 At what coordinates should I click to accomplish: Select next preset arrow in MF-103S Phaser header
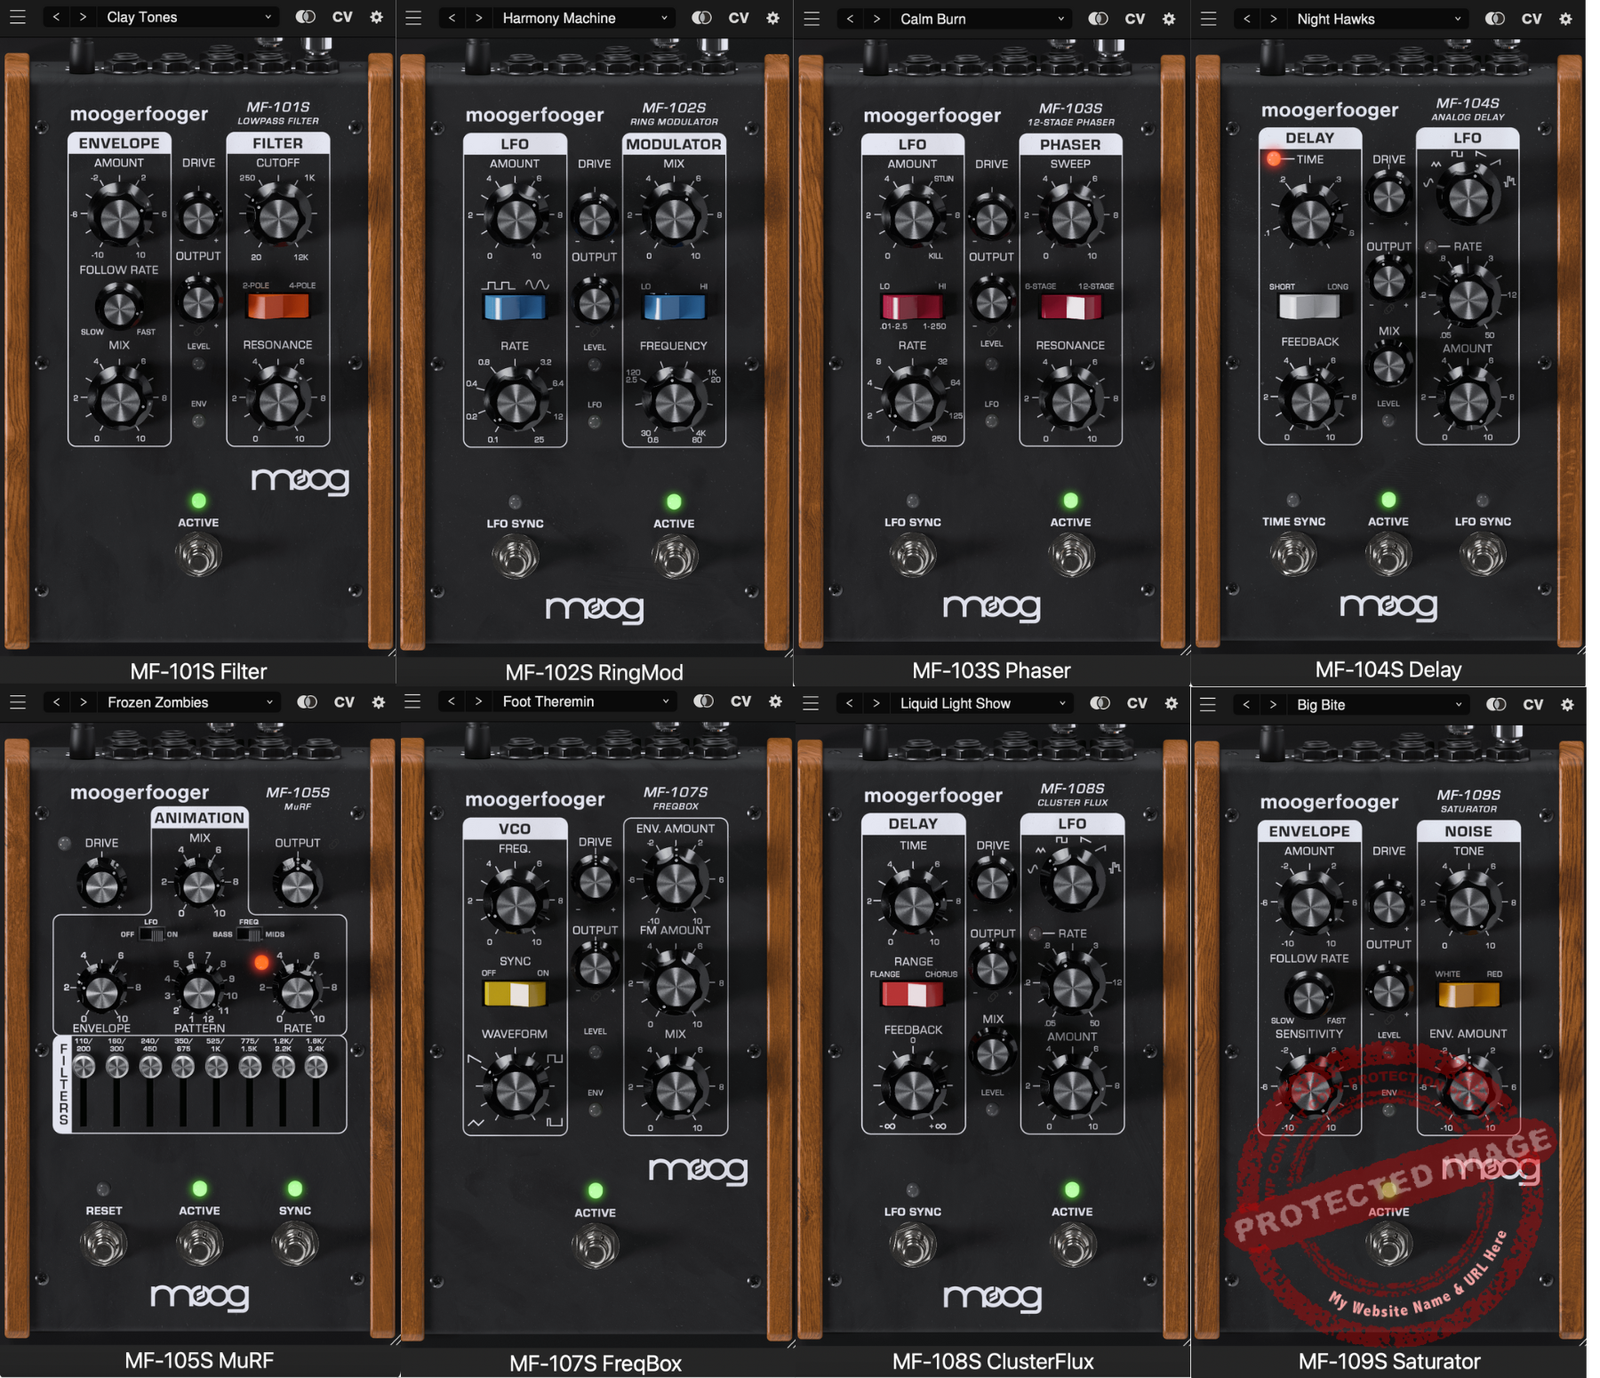[x=877, y=19]
